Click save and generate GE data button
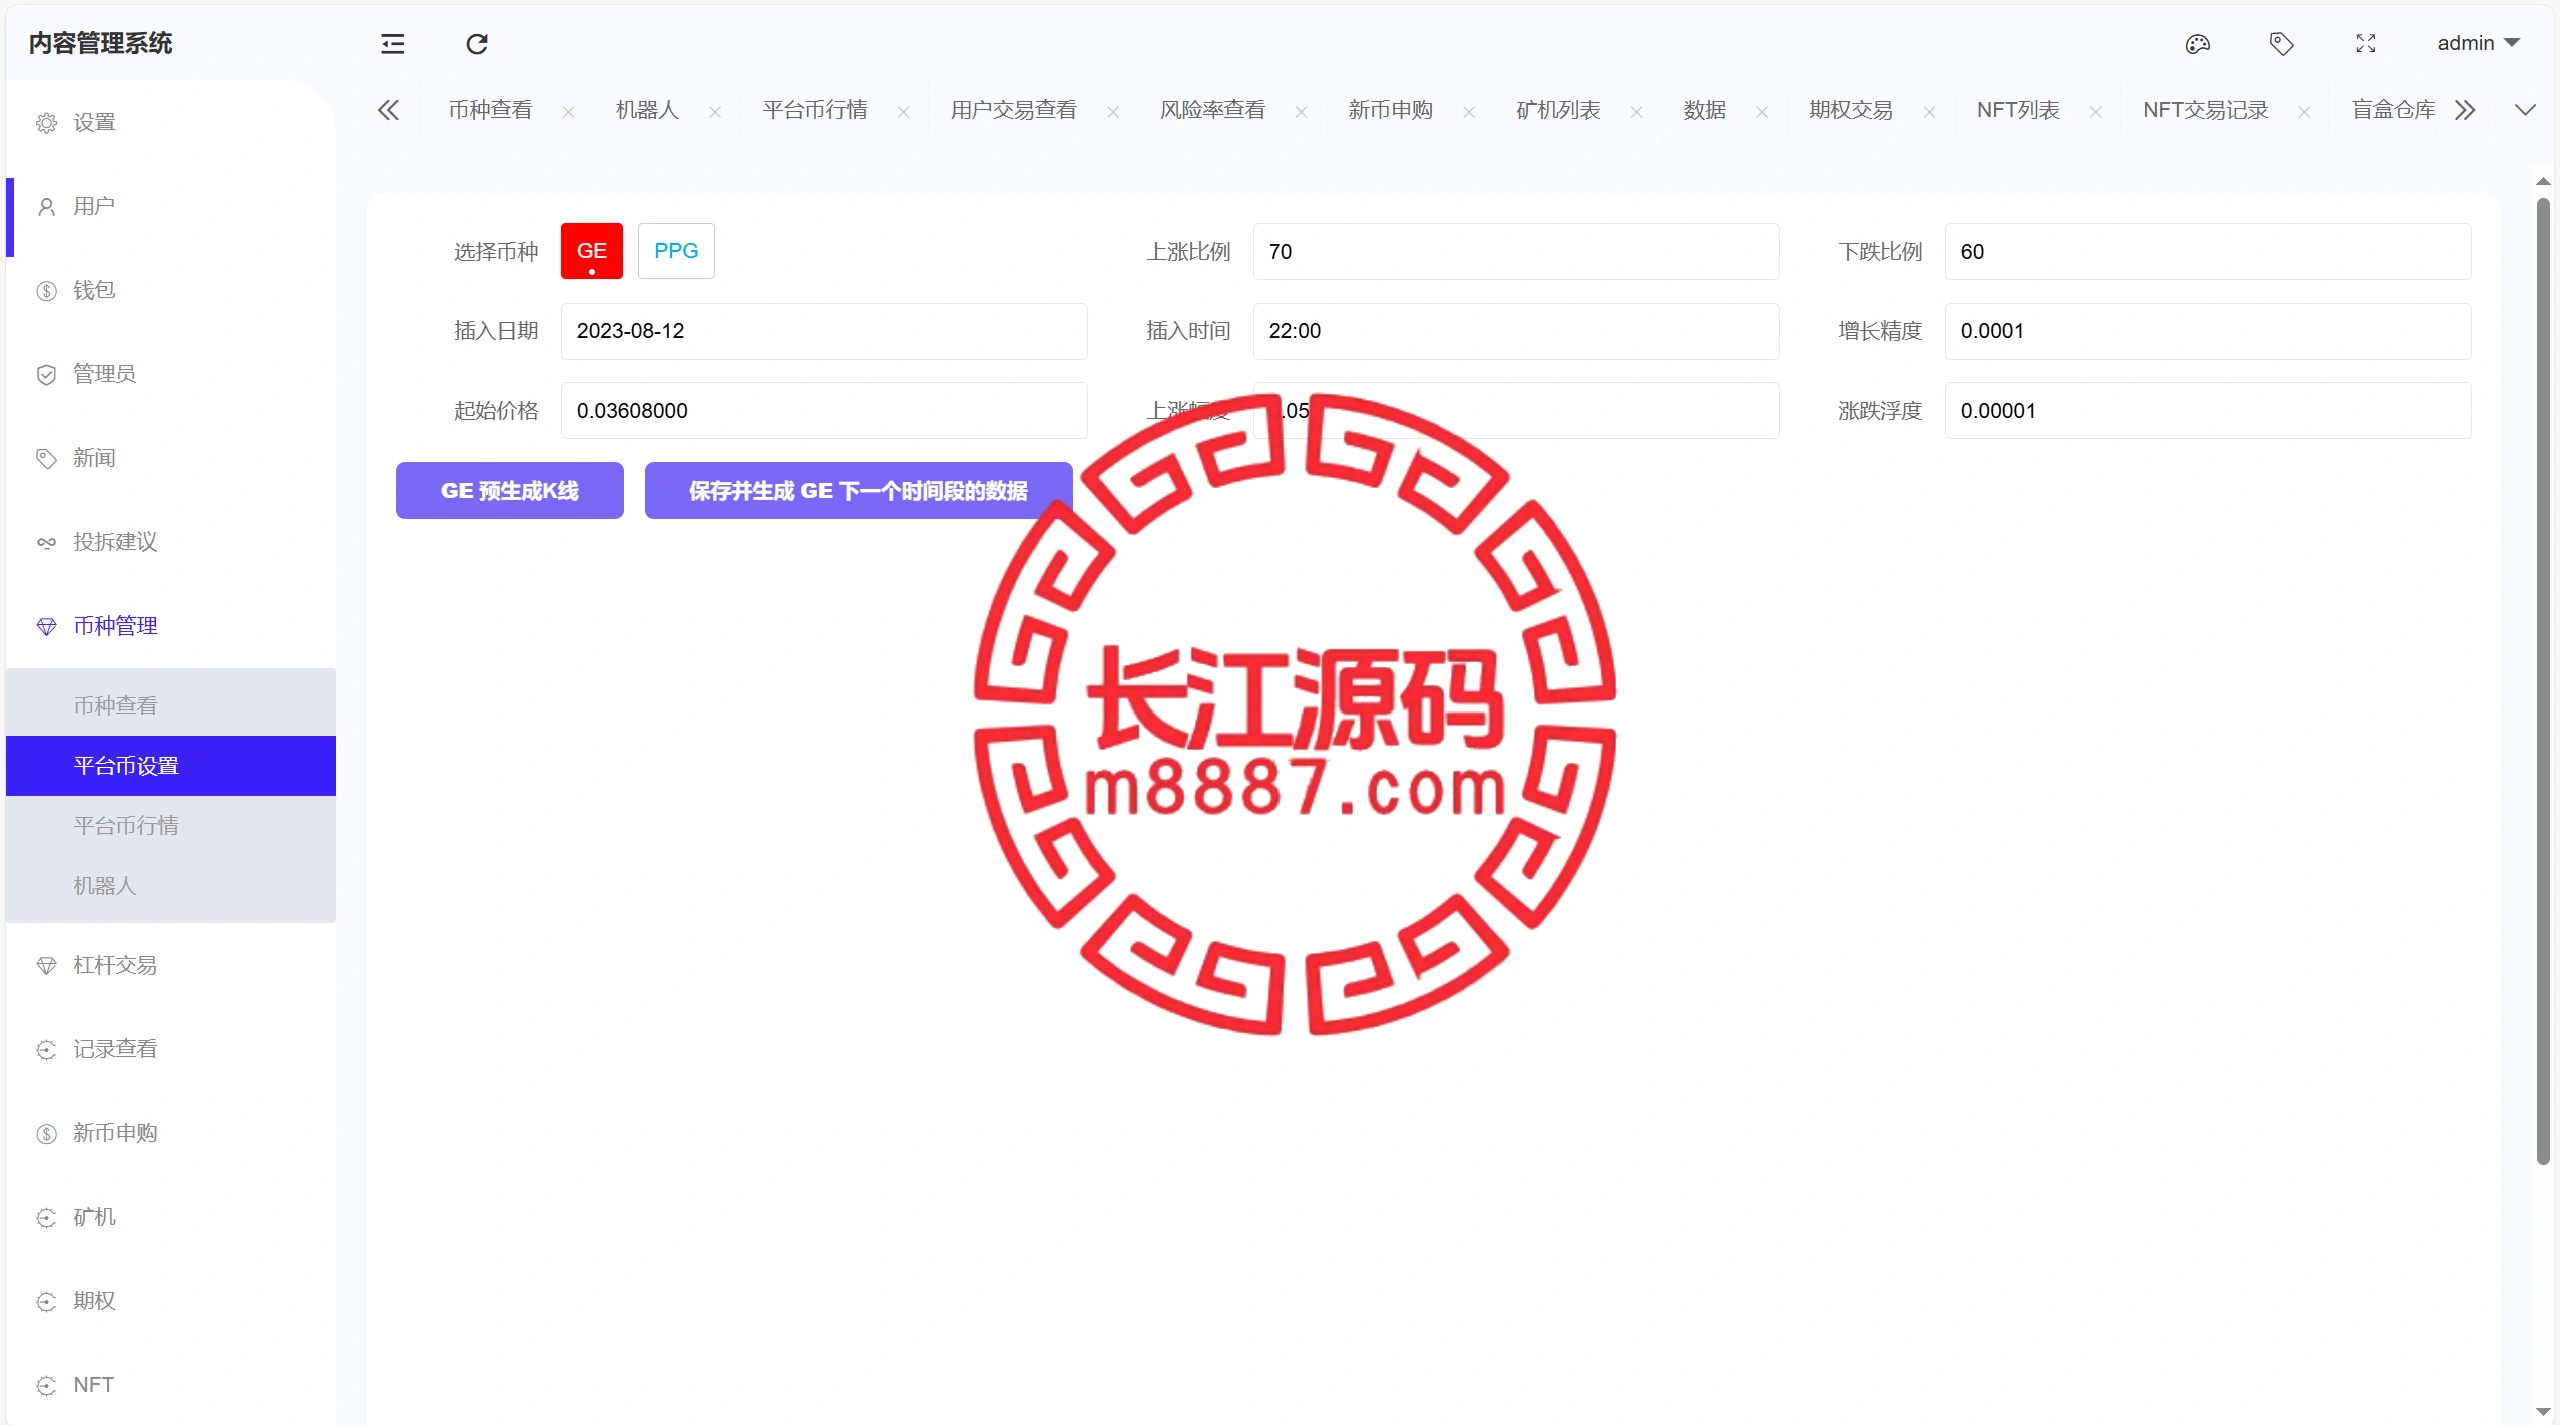The height and width of the screenshot is (1425, 2560). 858,491
